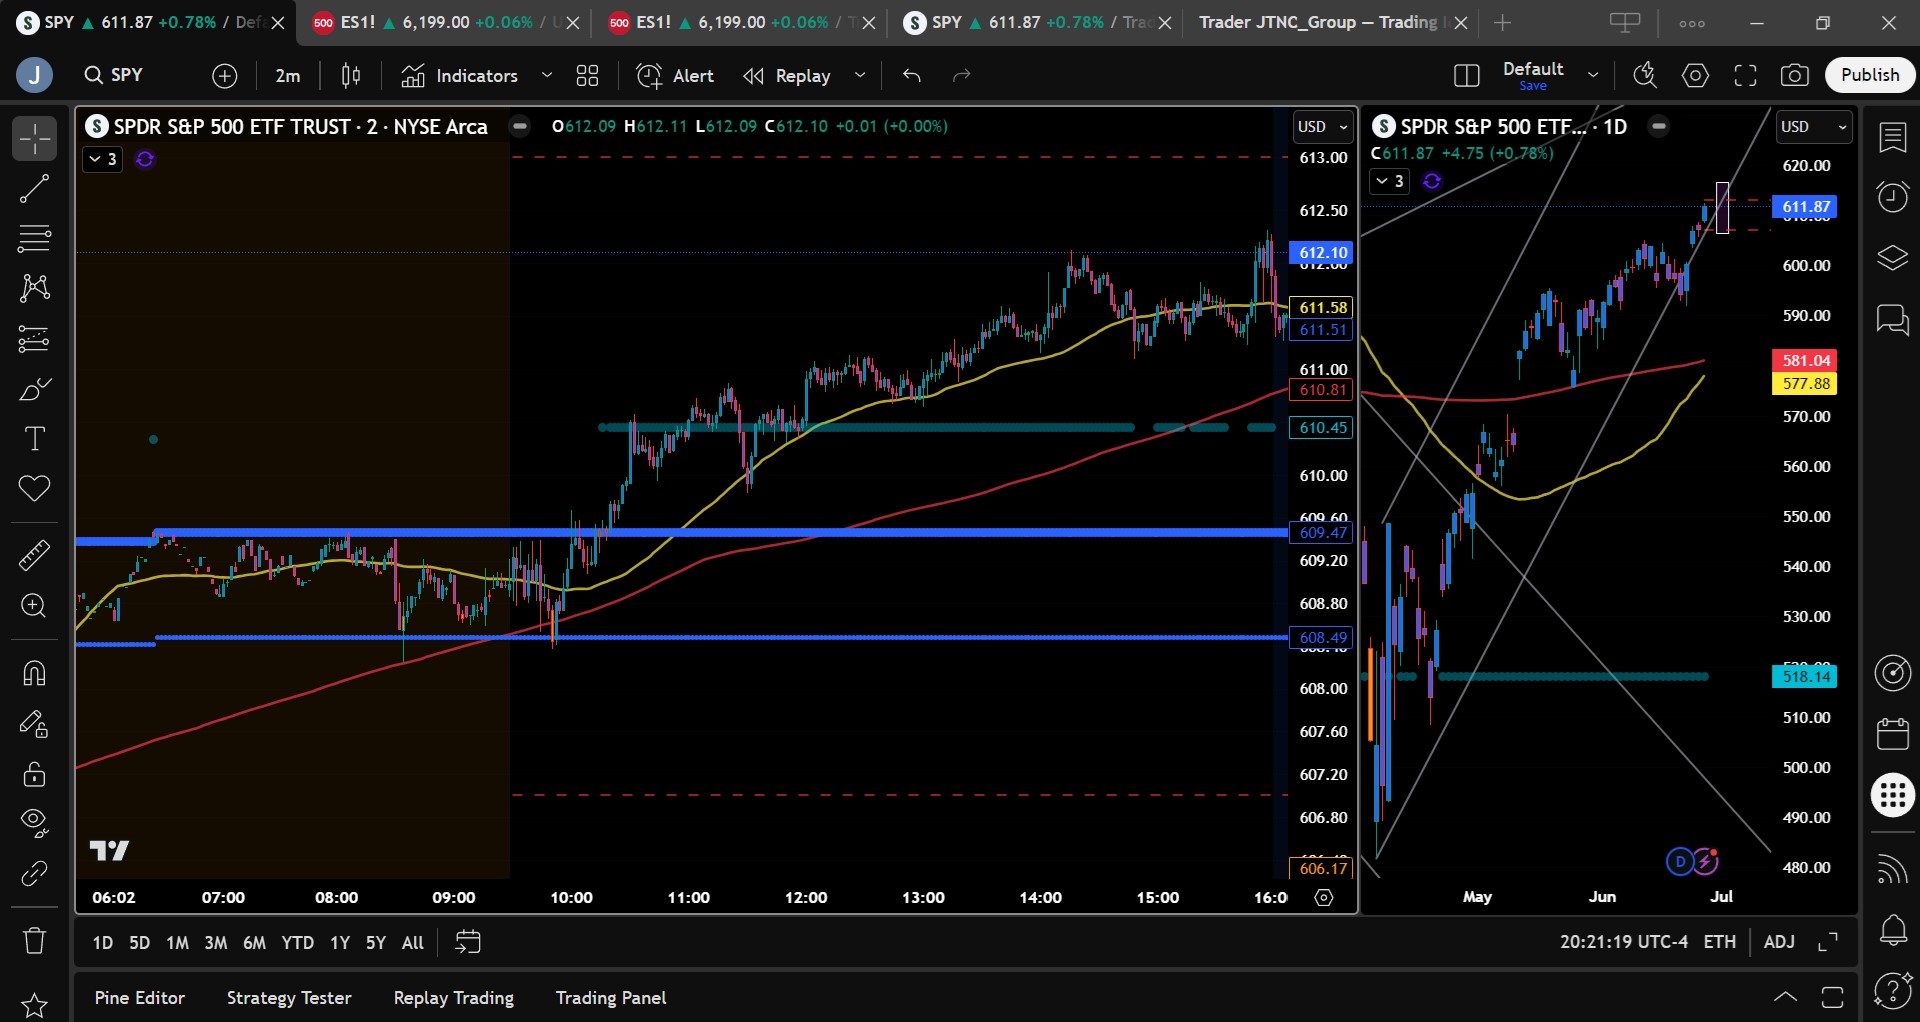The height and width of the screenshot is (1022, 1920).
Task: Enter fullscreen chart mode
Action: coord(1745,75)
